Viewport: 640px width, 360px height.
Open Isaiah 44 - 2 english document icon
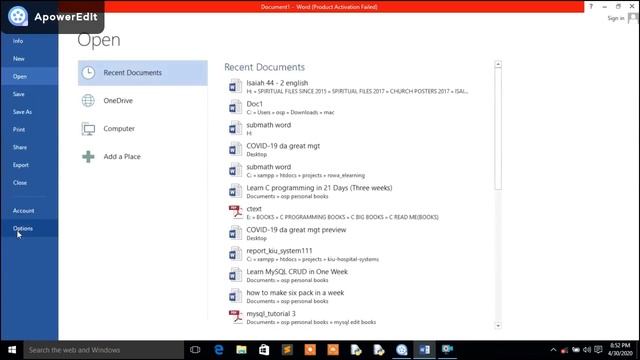(235, 87)
